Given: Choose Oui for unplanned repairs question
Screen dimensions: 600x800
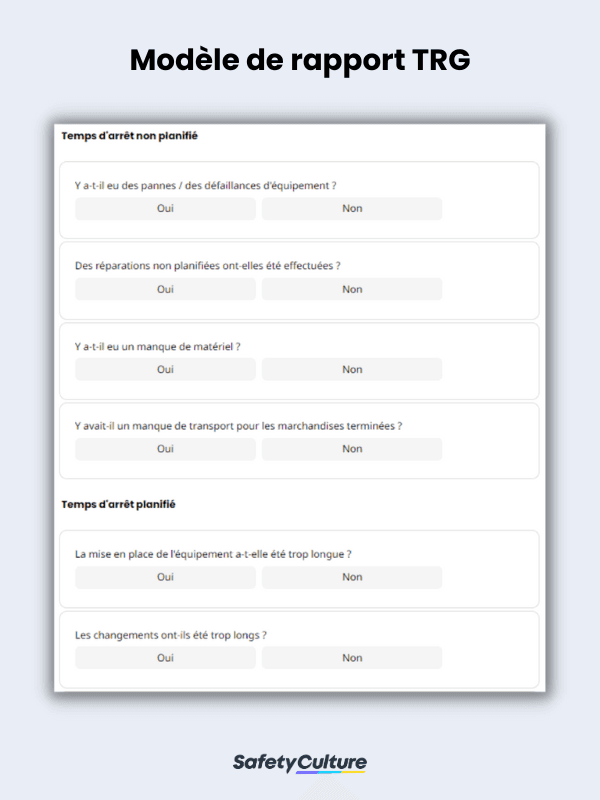Looking at the screenshot, I should click(x=165, y=289).
